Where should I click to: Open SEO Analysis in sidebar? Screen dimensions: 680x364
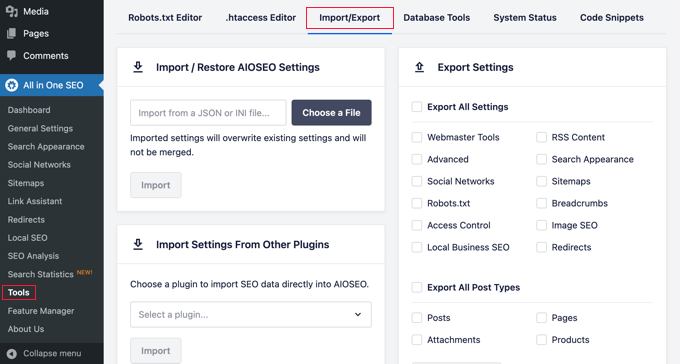(x=33, y=256)
